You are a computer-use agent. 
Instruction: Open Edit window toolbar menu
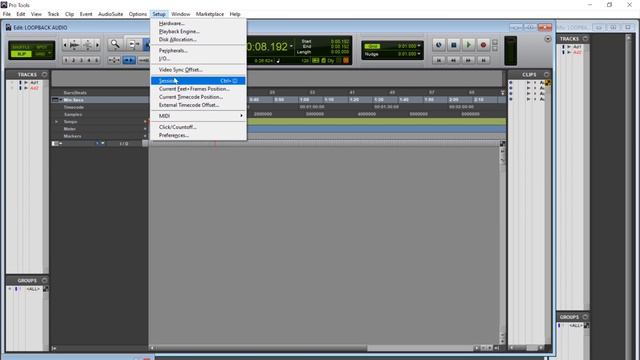click(x=548, y=39)
